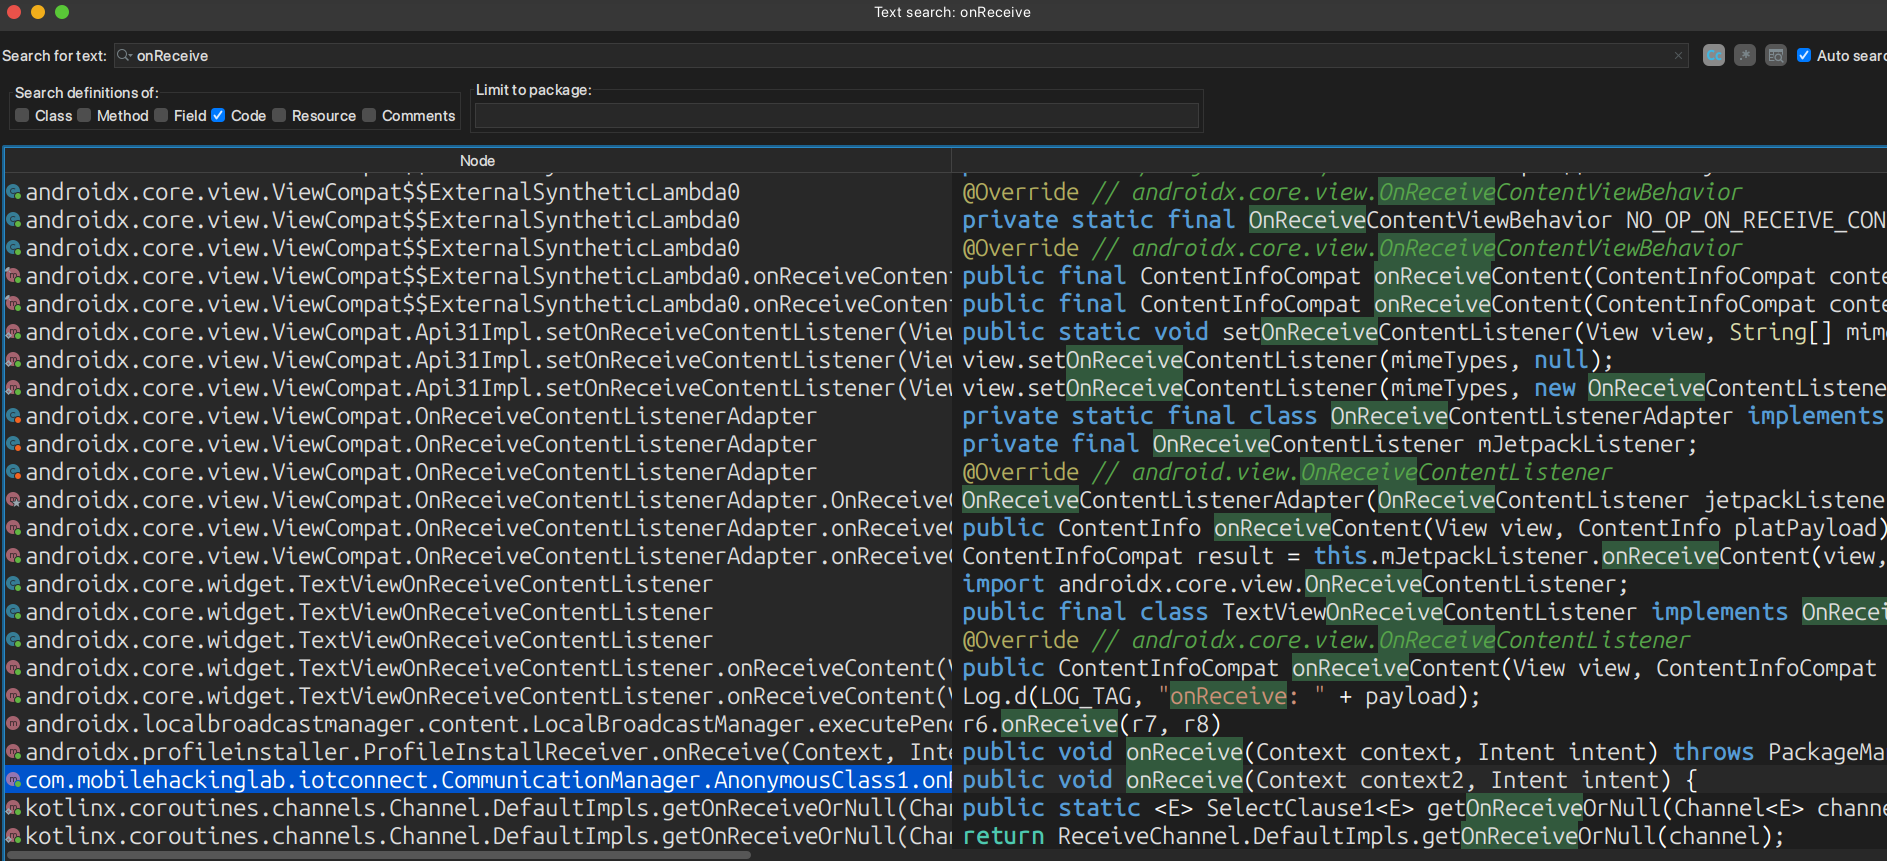
Task: Select the Log.d(LOG_TAG, "onReceive: ") result line
Action: [x=1220, y=696]
